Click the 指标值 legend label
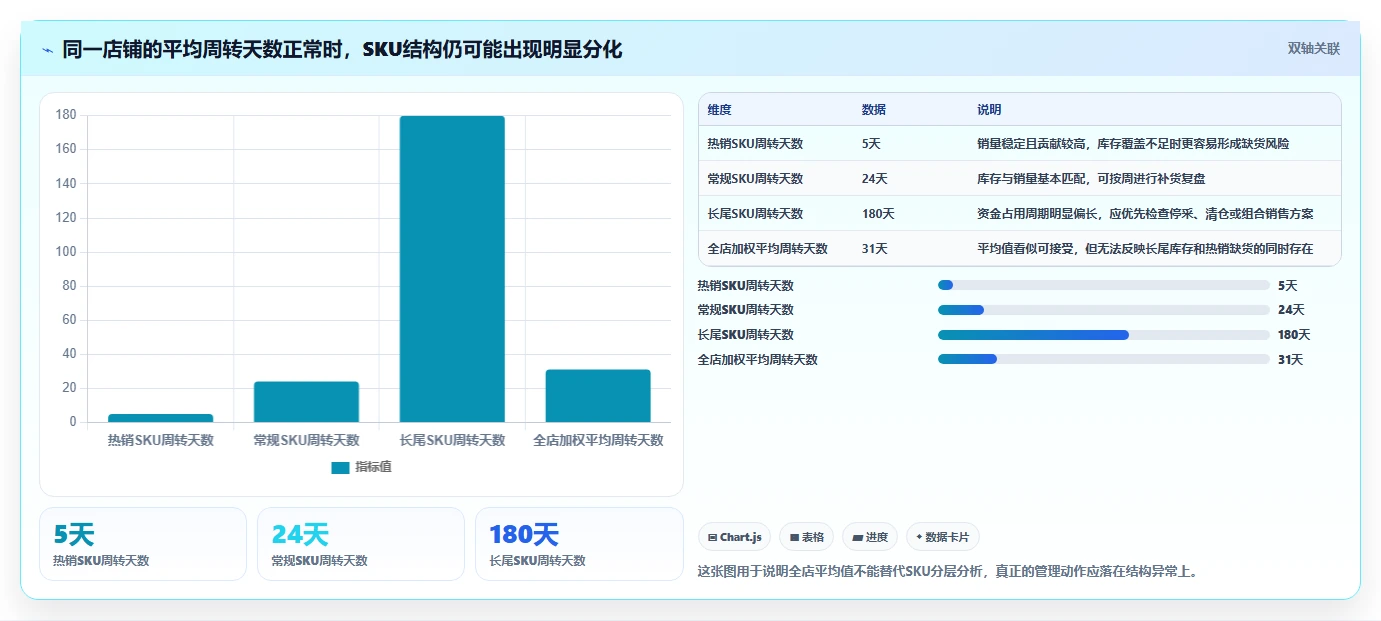The width and height of the screenshot is (1381, 621). (x=373, y=467)
